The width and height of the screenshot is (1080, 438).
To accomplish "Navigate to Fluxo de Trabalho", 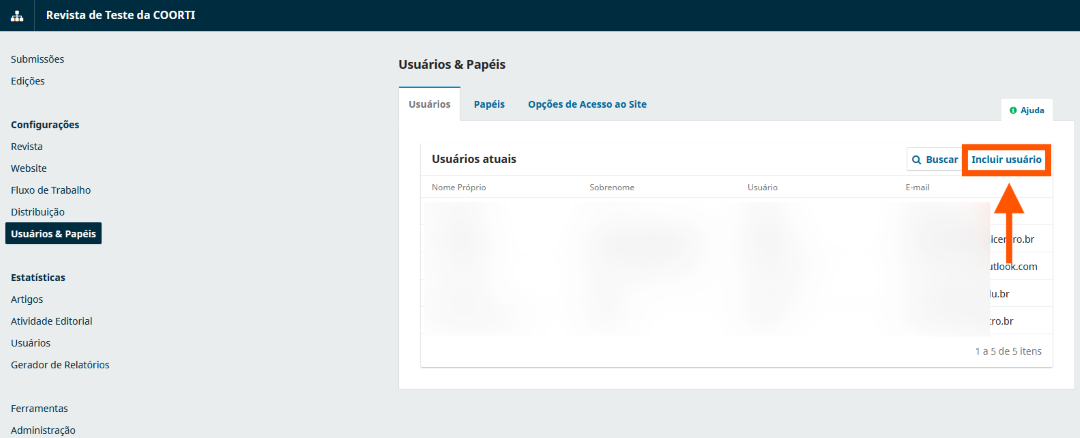I will (51, 190).
